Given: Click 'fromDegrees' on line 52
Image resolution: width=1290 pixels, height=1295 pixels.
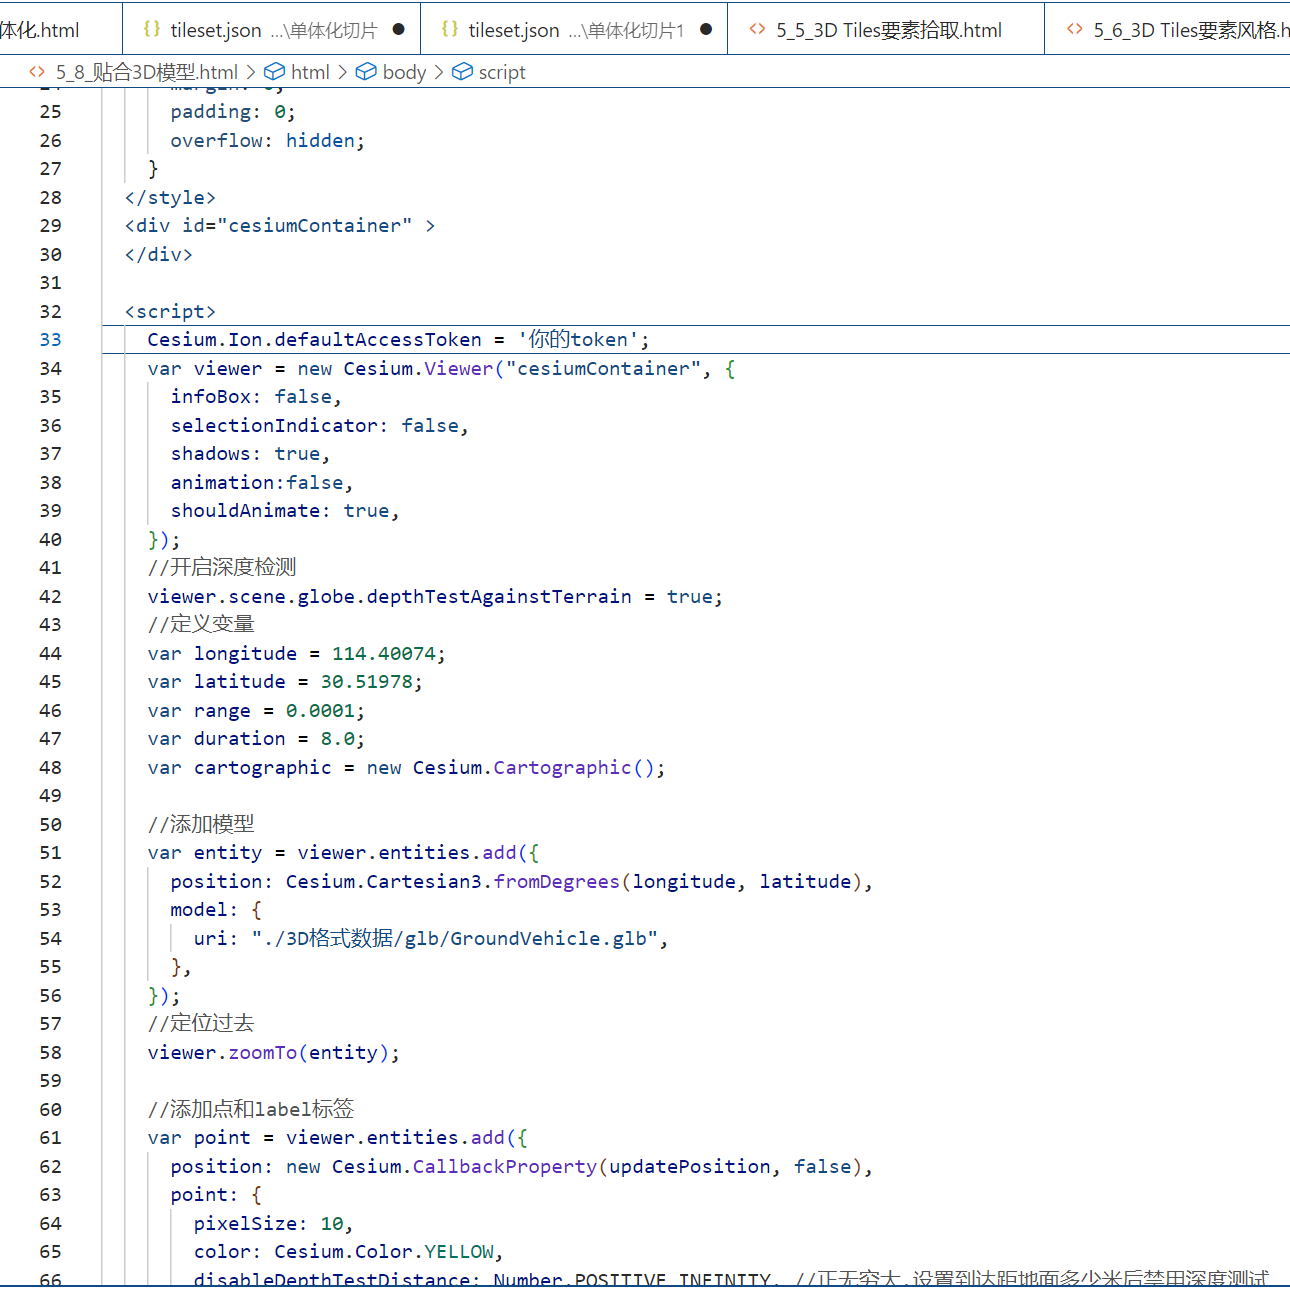Looking at the screenshot, I should tap(557, 882).
